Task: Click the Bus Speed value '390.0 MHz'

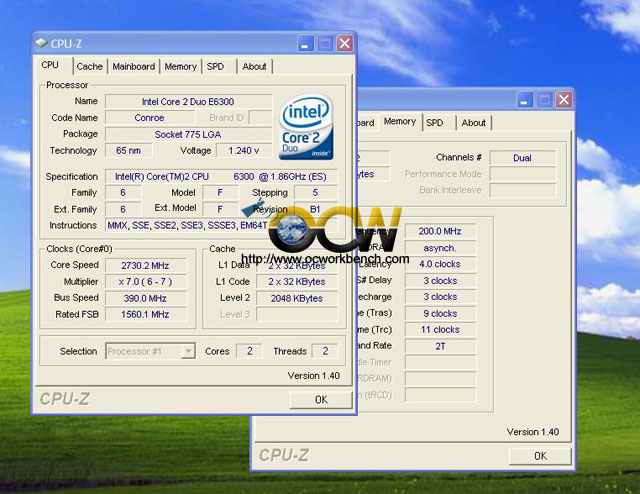Action: click(x=146, y=298)
